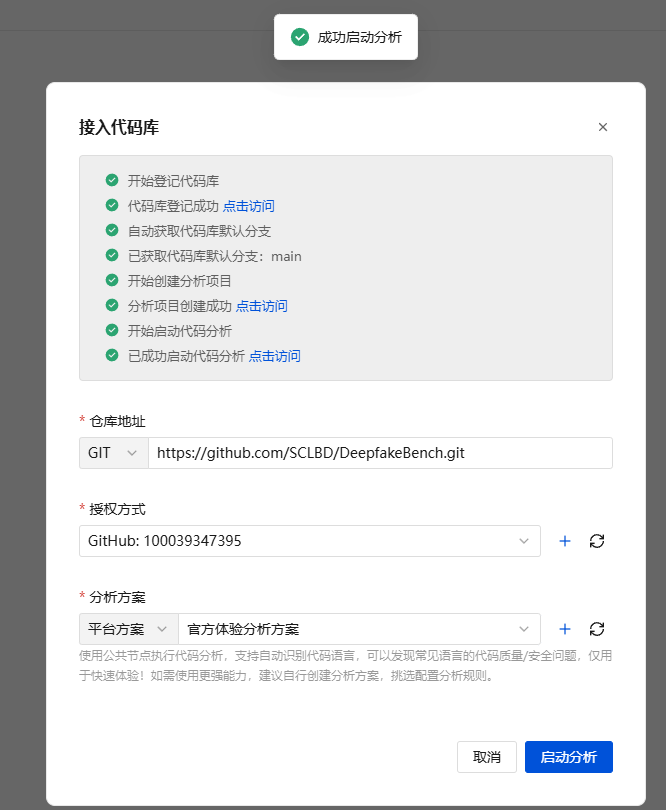The image size is (666, 810).
Task: Open the 平台方案 scheme type dropdown
Action: (129, 629)
